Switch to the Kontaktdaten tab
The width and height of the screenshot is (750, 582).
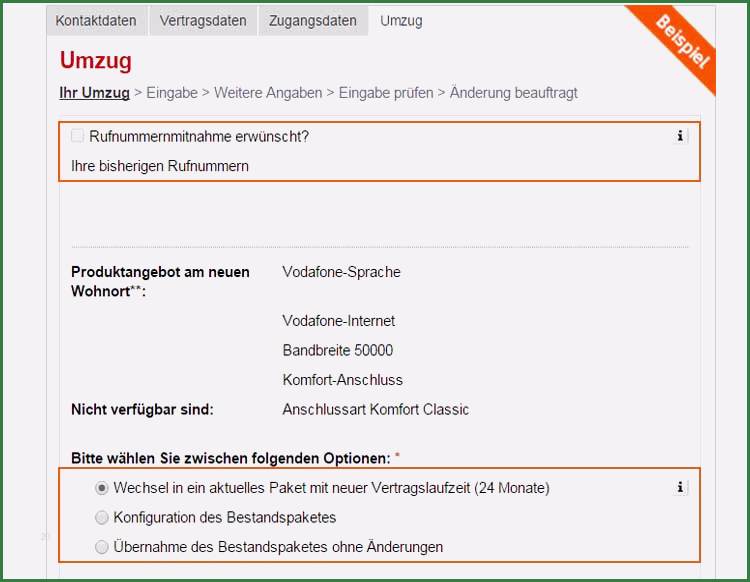tap(96, 21)
